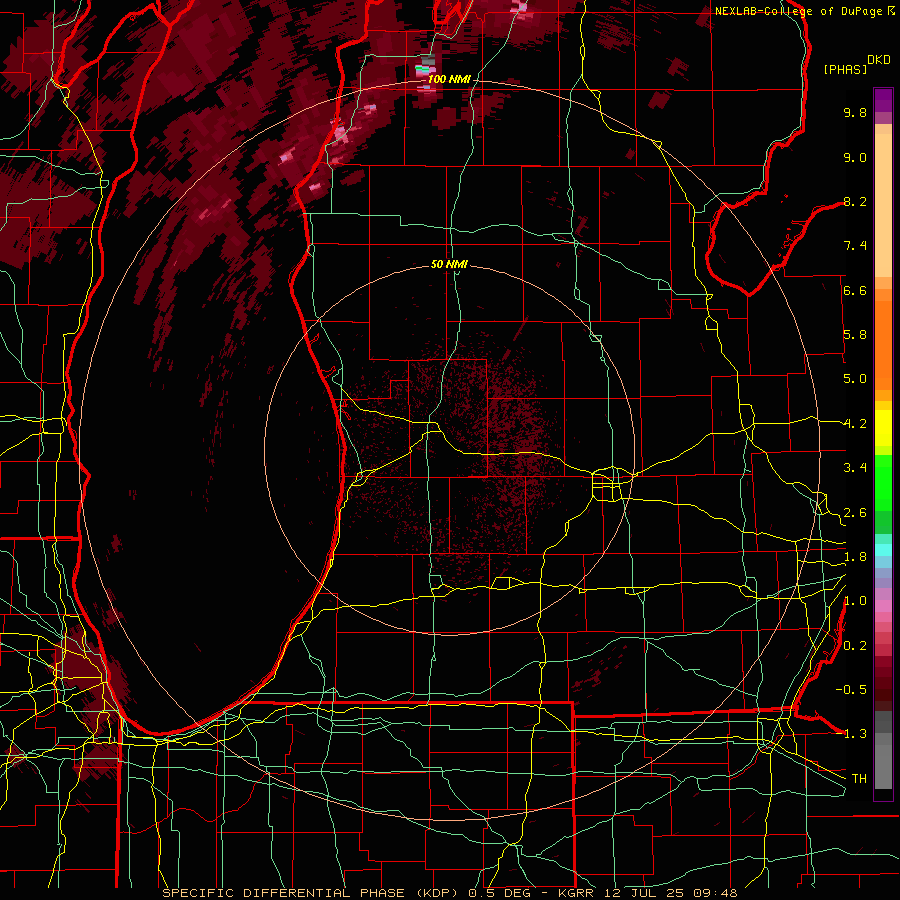Click the TH label on the color scale
This screenshot has width=900, height=900.
click(x=859, y=779)
